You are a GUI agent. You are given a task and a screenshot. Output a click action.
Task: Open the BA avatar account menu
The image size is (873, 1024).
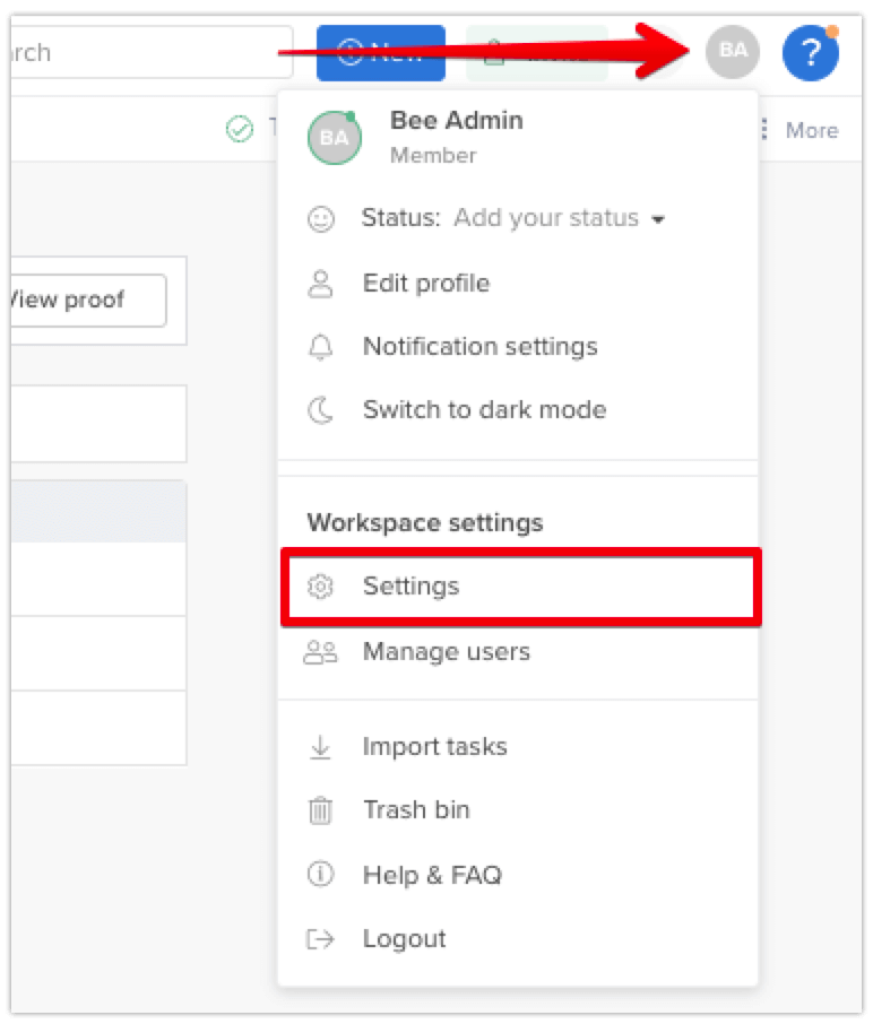tap(733, 51)
